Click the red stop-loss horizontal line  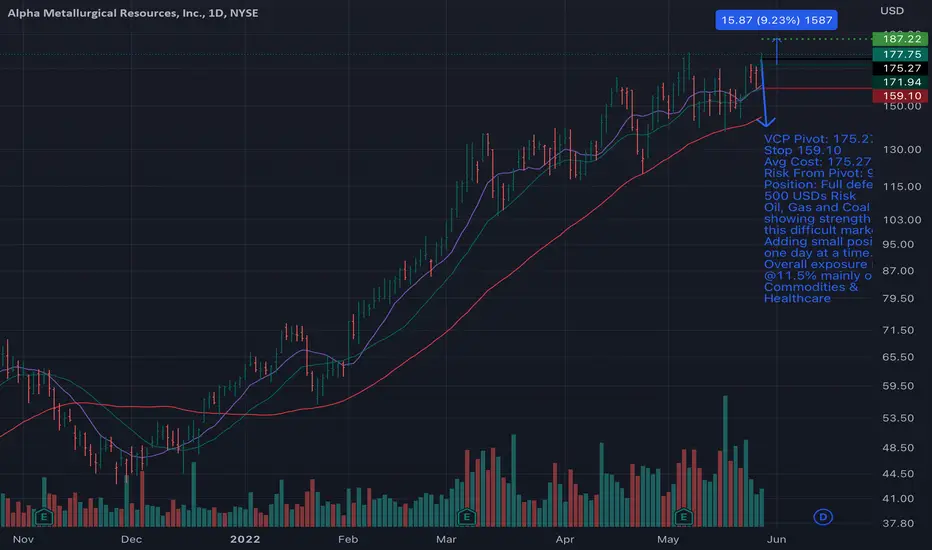(817, 88)
